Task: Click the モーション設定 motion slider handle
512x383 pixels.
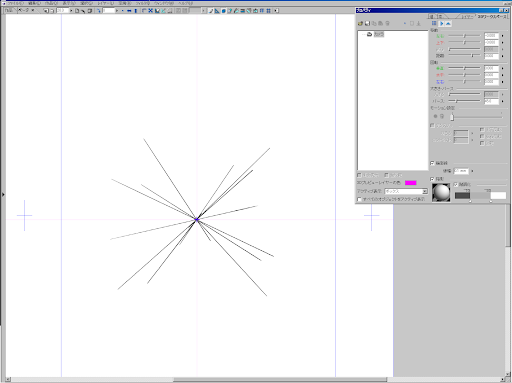Action: [x=452, y=117]
